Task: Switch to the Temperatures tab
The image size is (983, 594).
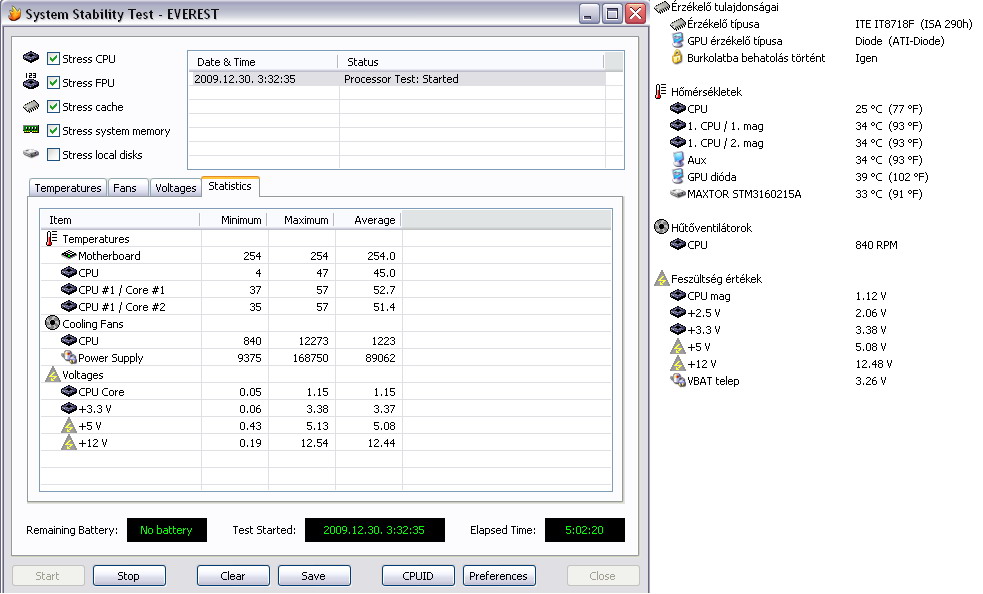Action: coord(68,188)
